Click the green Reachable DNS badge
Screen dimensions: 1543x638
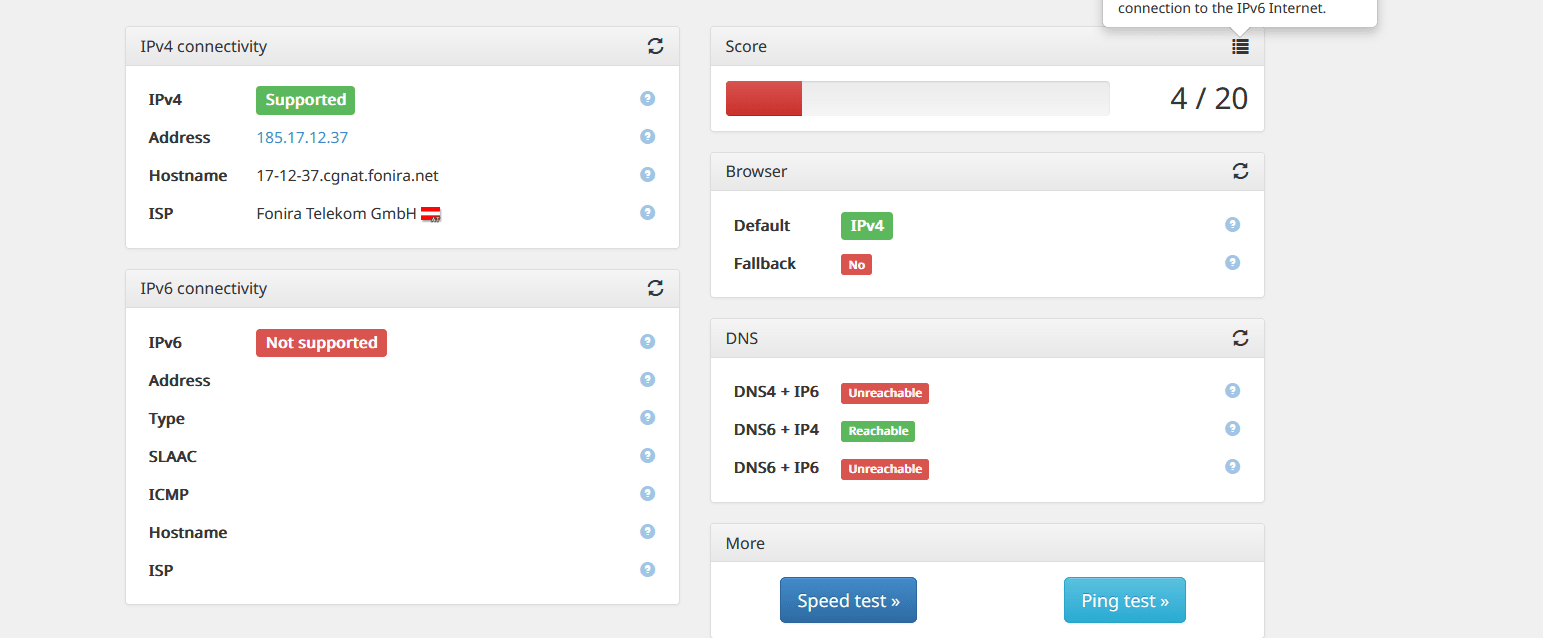pyautogui.click(x=877, y=431)
